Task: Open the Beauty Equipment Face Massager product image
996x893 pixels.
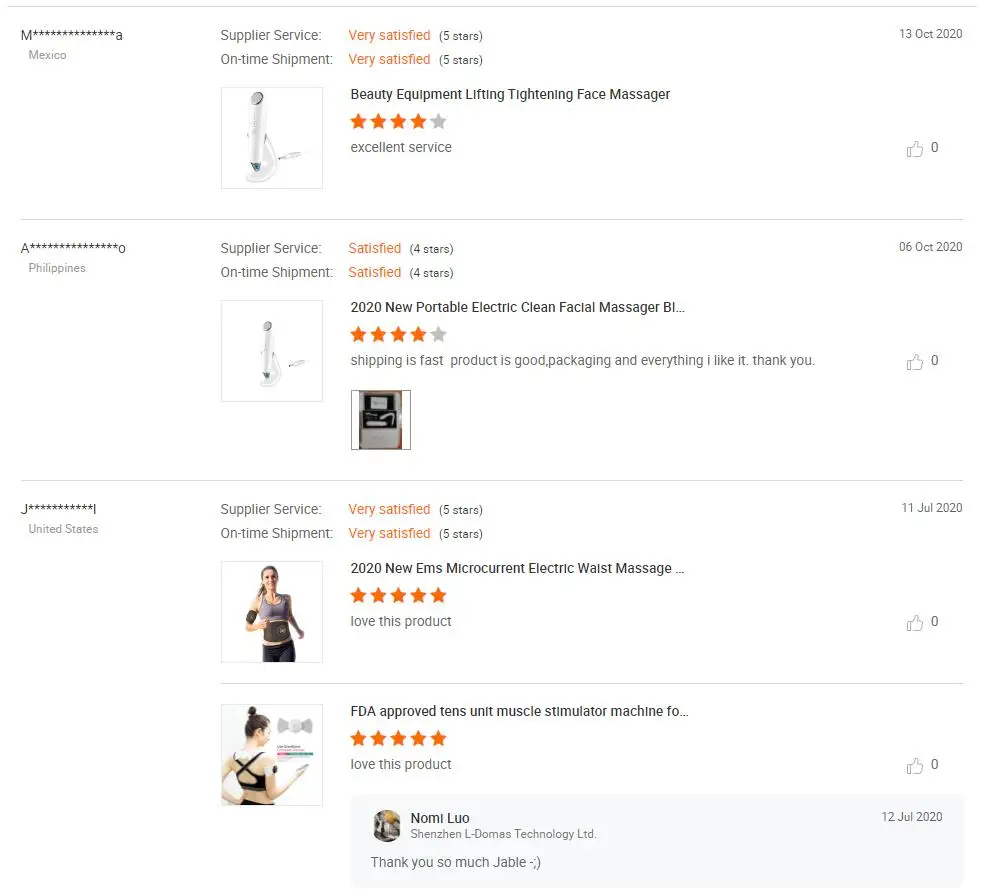Action: click(272, 138)
